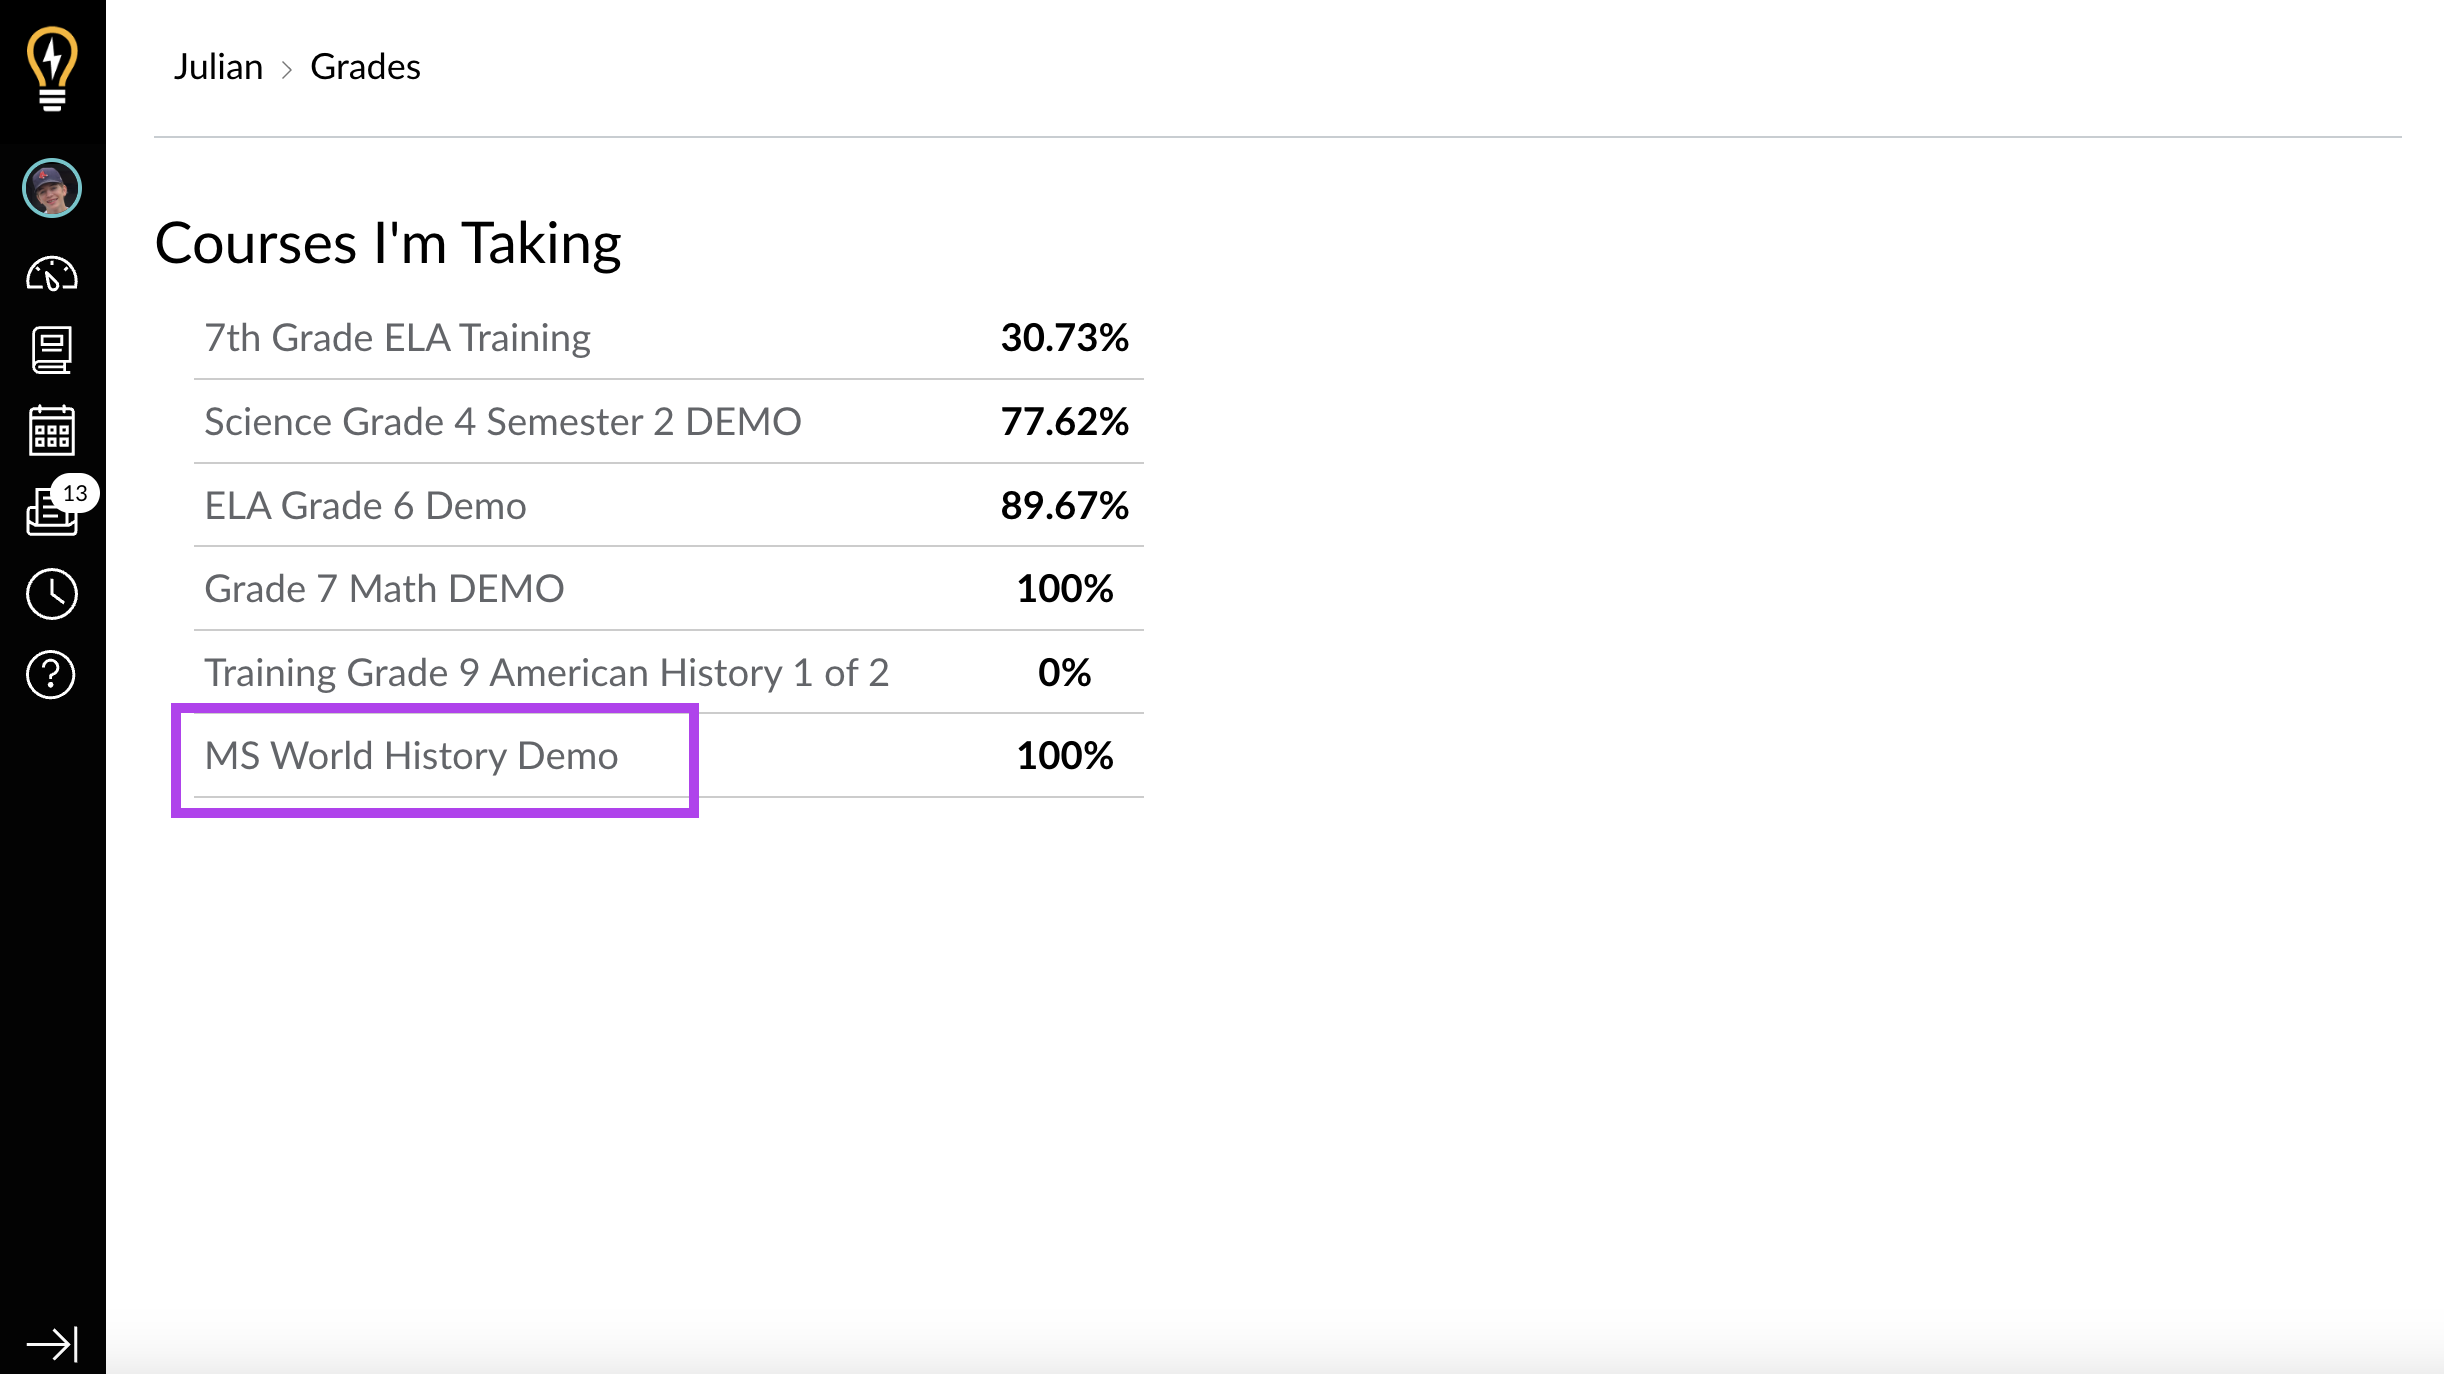Click the lightbulb logo in sidebar
2444x1374 pixels.
click(x=52, y=69)
